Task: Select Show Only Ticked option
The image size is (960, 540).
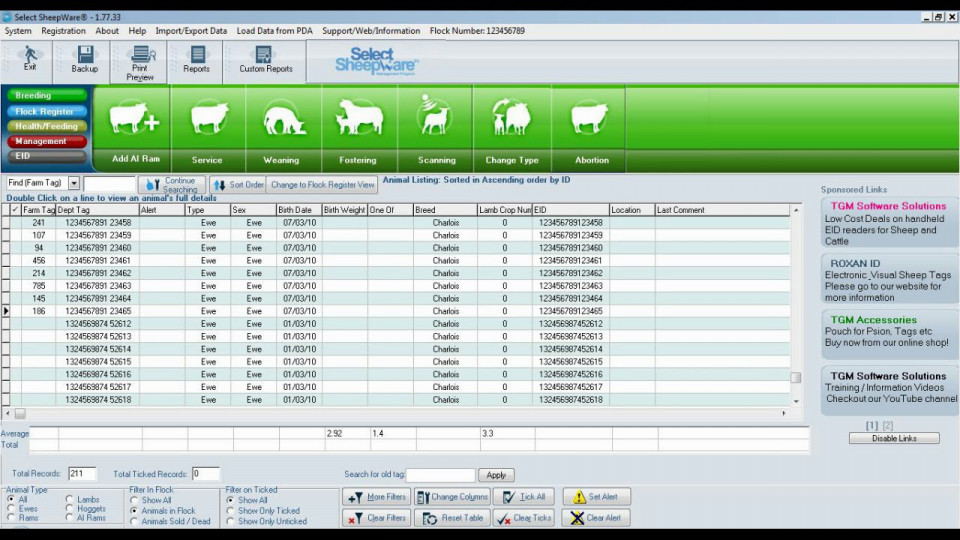Action: (x=230, y=511)
